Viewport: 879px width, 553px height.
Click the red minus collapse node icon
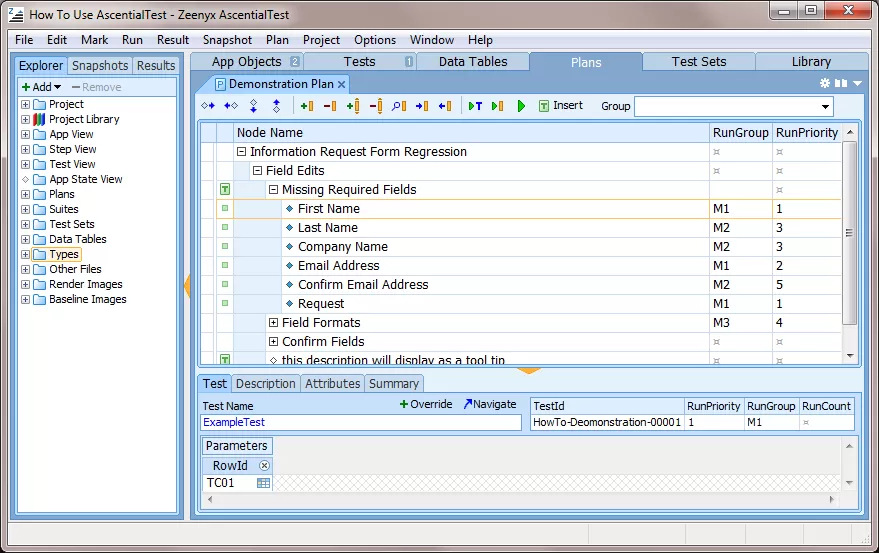click(330, 105)
